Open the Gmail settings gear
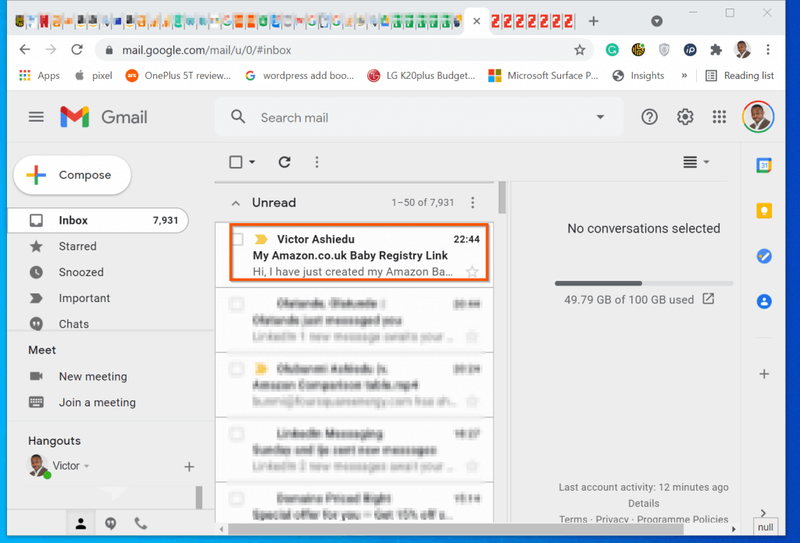Image resolution: width=800 pixels, height=543 pixels. (685, 117)
